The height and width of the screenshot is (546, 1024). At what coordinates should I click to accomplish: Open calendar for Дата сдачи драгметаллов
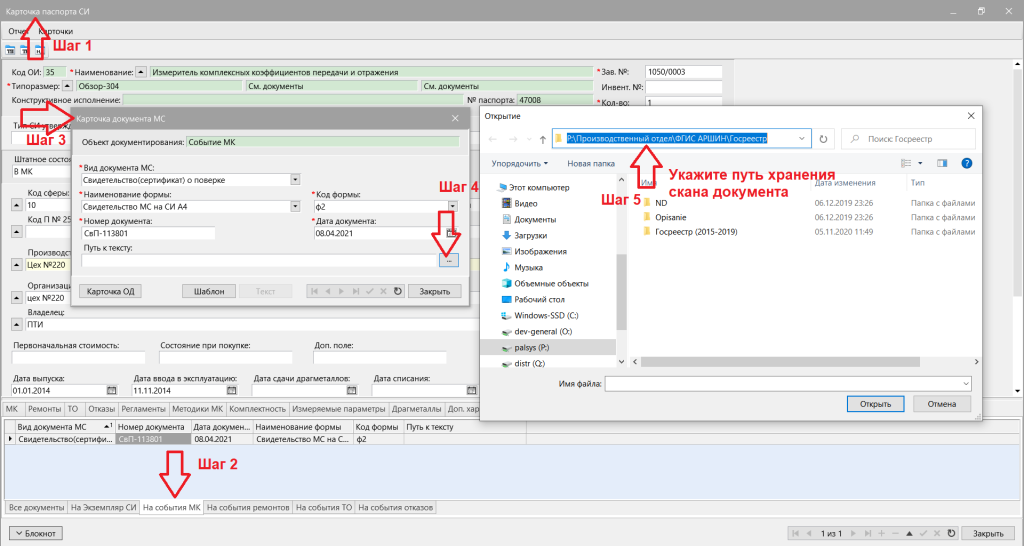click(352, 391)
